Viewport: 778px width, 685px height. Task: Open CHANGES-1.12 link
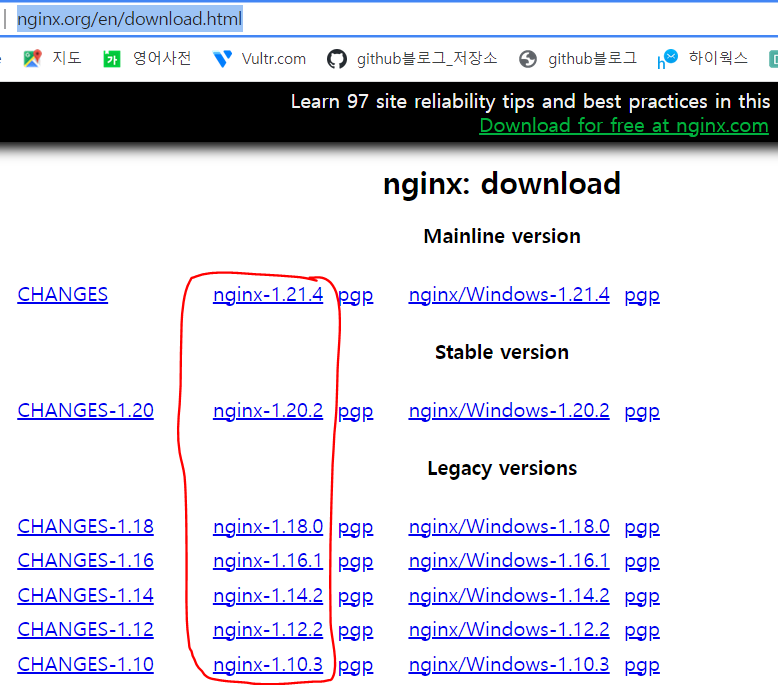click(85, 629)
